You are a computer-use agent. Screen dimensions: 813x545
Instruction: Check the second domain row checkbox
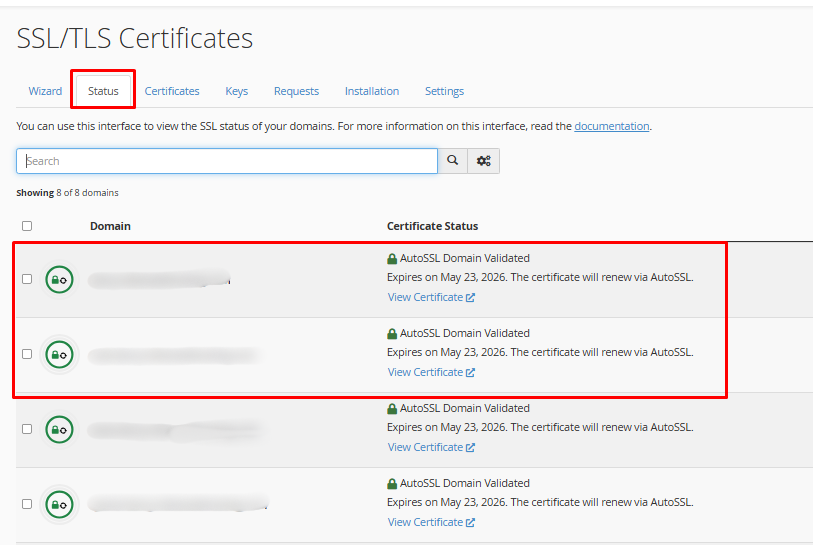(27, 354)
